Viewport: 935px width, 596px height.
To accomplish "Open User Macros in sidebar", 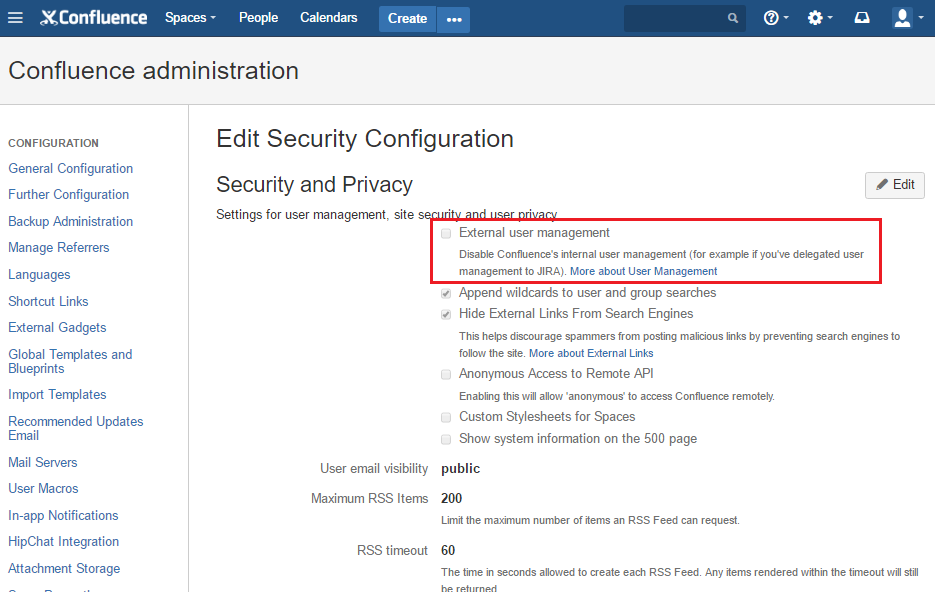I will point(44,489).
